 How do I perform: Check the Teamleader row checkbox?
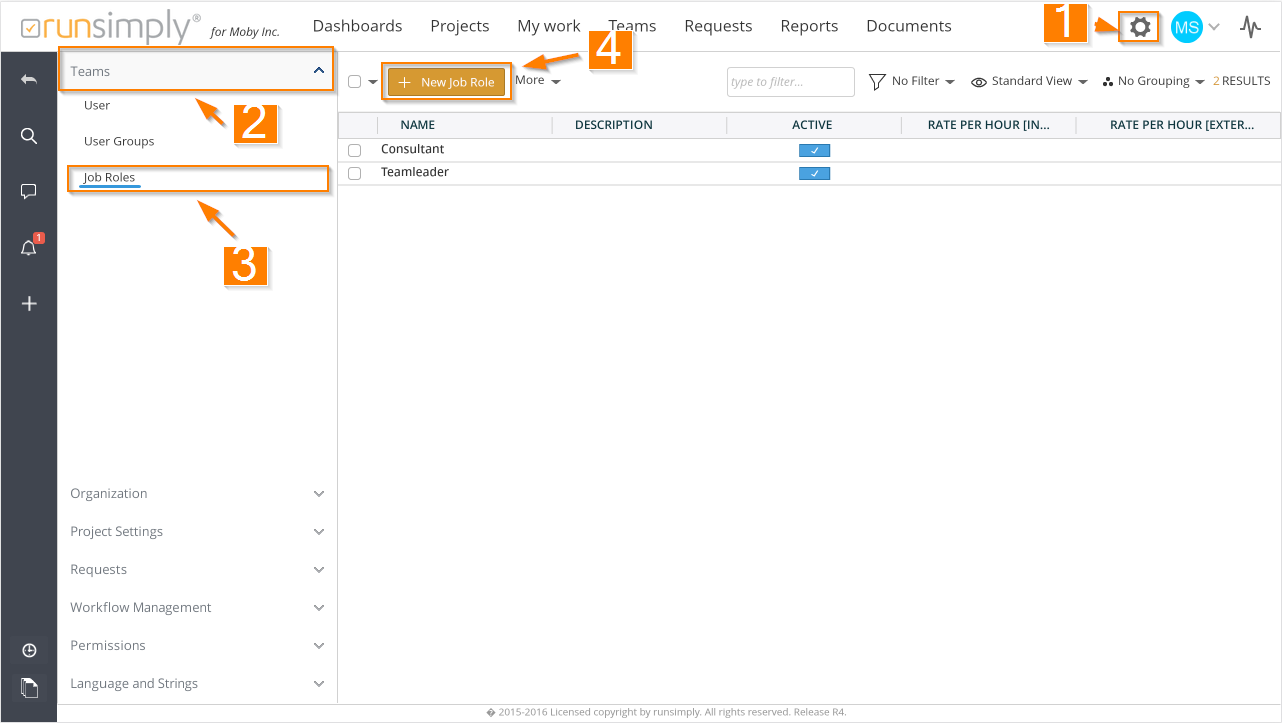[x=354, y=173]
